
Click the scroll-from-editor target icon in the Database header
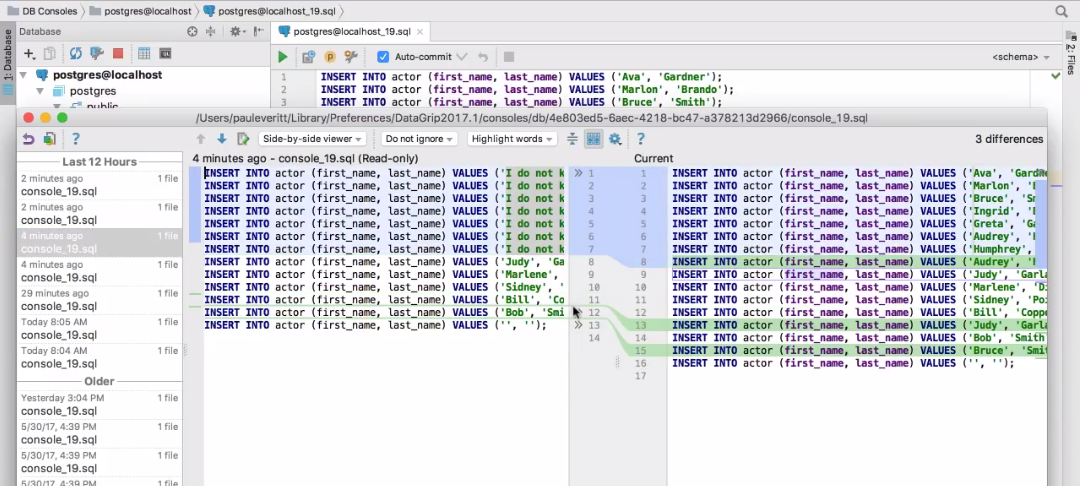[192, 32]
